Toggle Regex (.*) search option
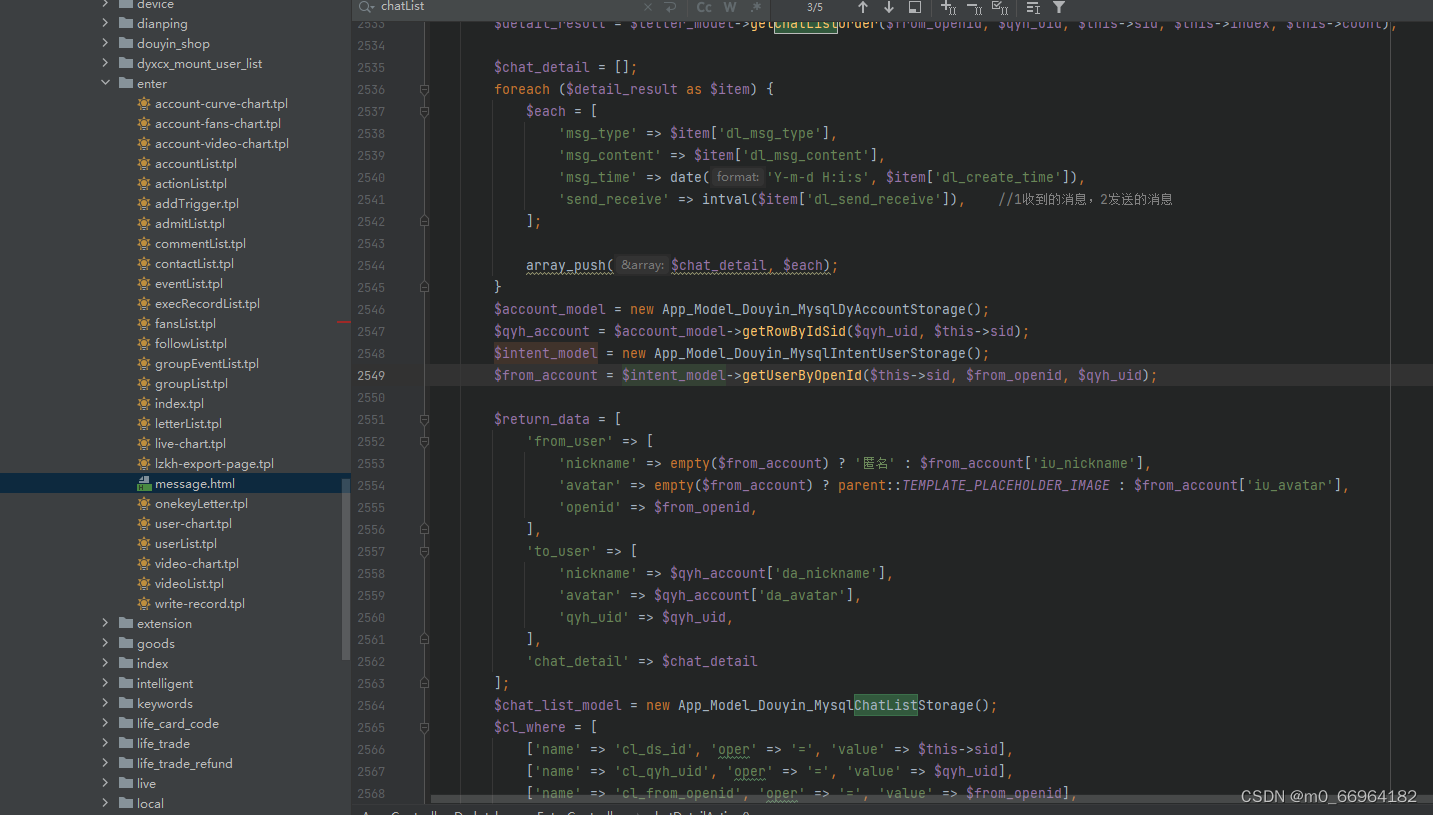Screen dimensions: 1433x815 [x=756, y=7]
